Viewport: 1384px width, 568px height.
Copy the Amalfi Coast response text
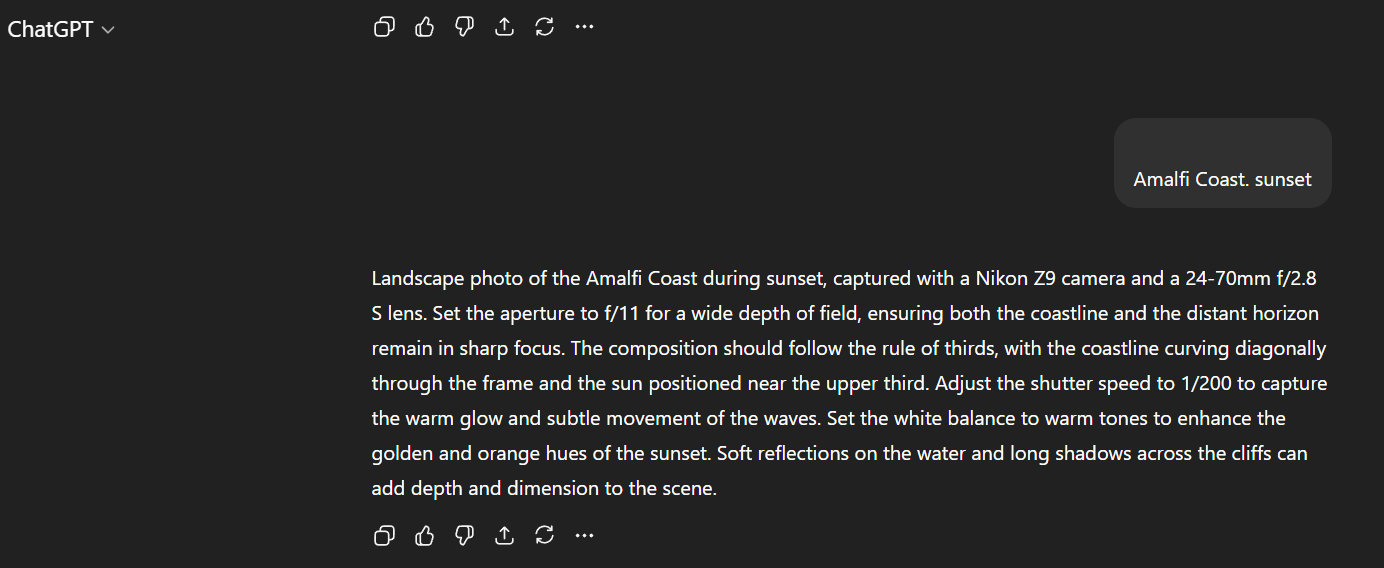tap(384, 535)
